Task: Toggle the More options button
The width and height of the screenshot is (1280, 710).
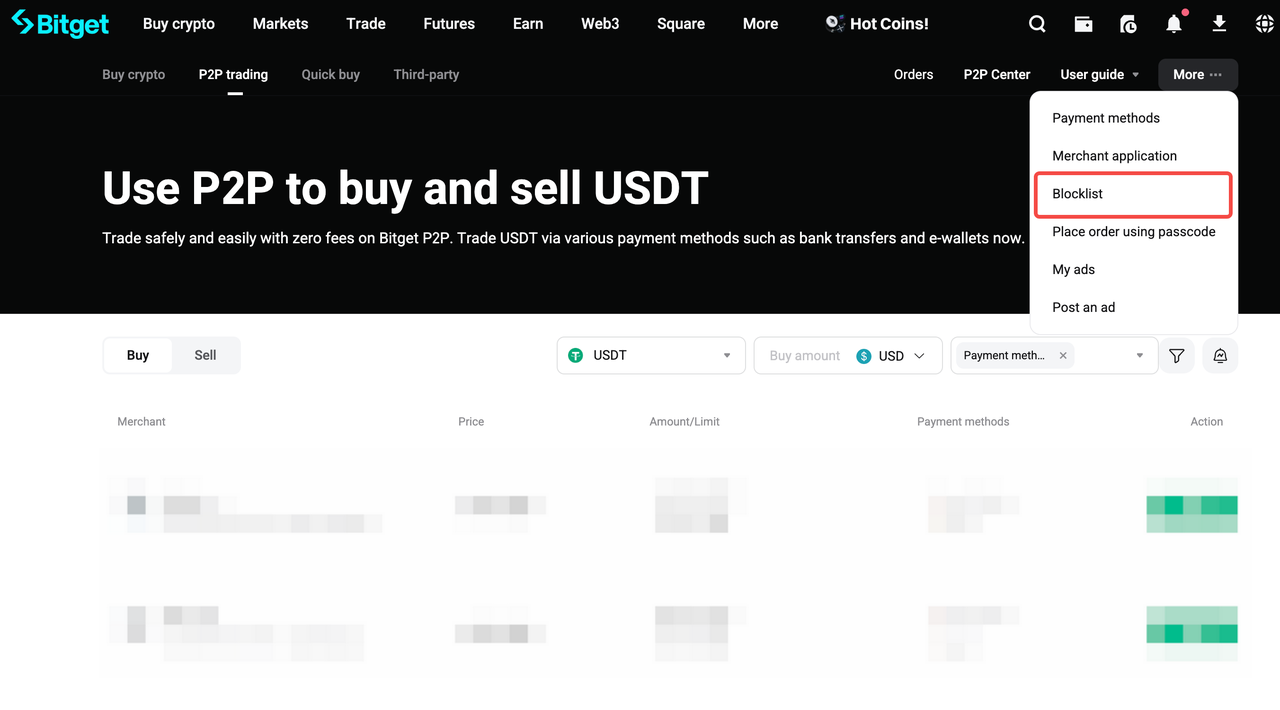Action: 1198,74
